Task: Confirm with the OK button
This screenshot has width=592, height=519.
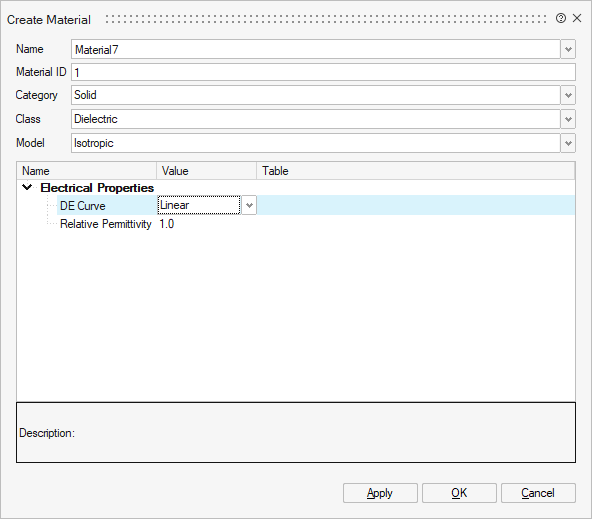Action: tap(459, 493)
